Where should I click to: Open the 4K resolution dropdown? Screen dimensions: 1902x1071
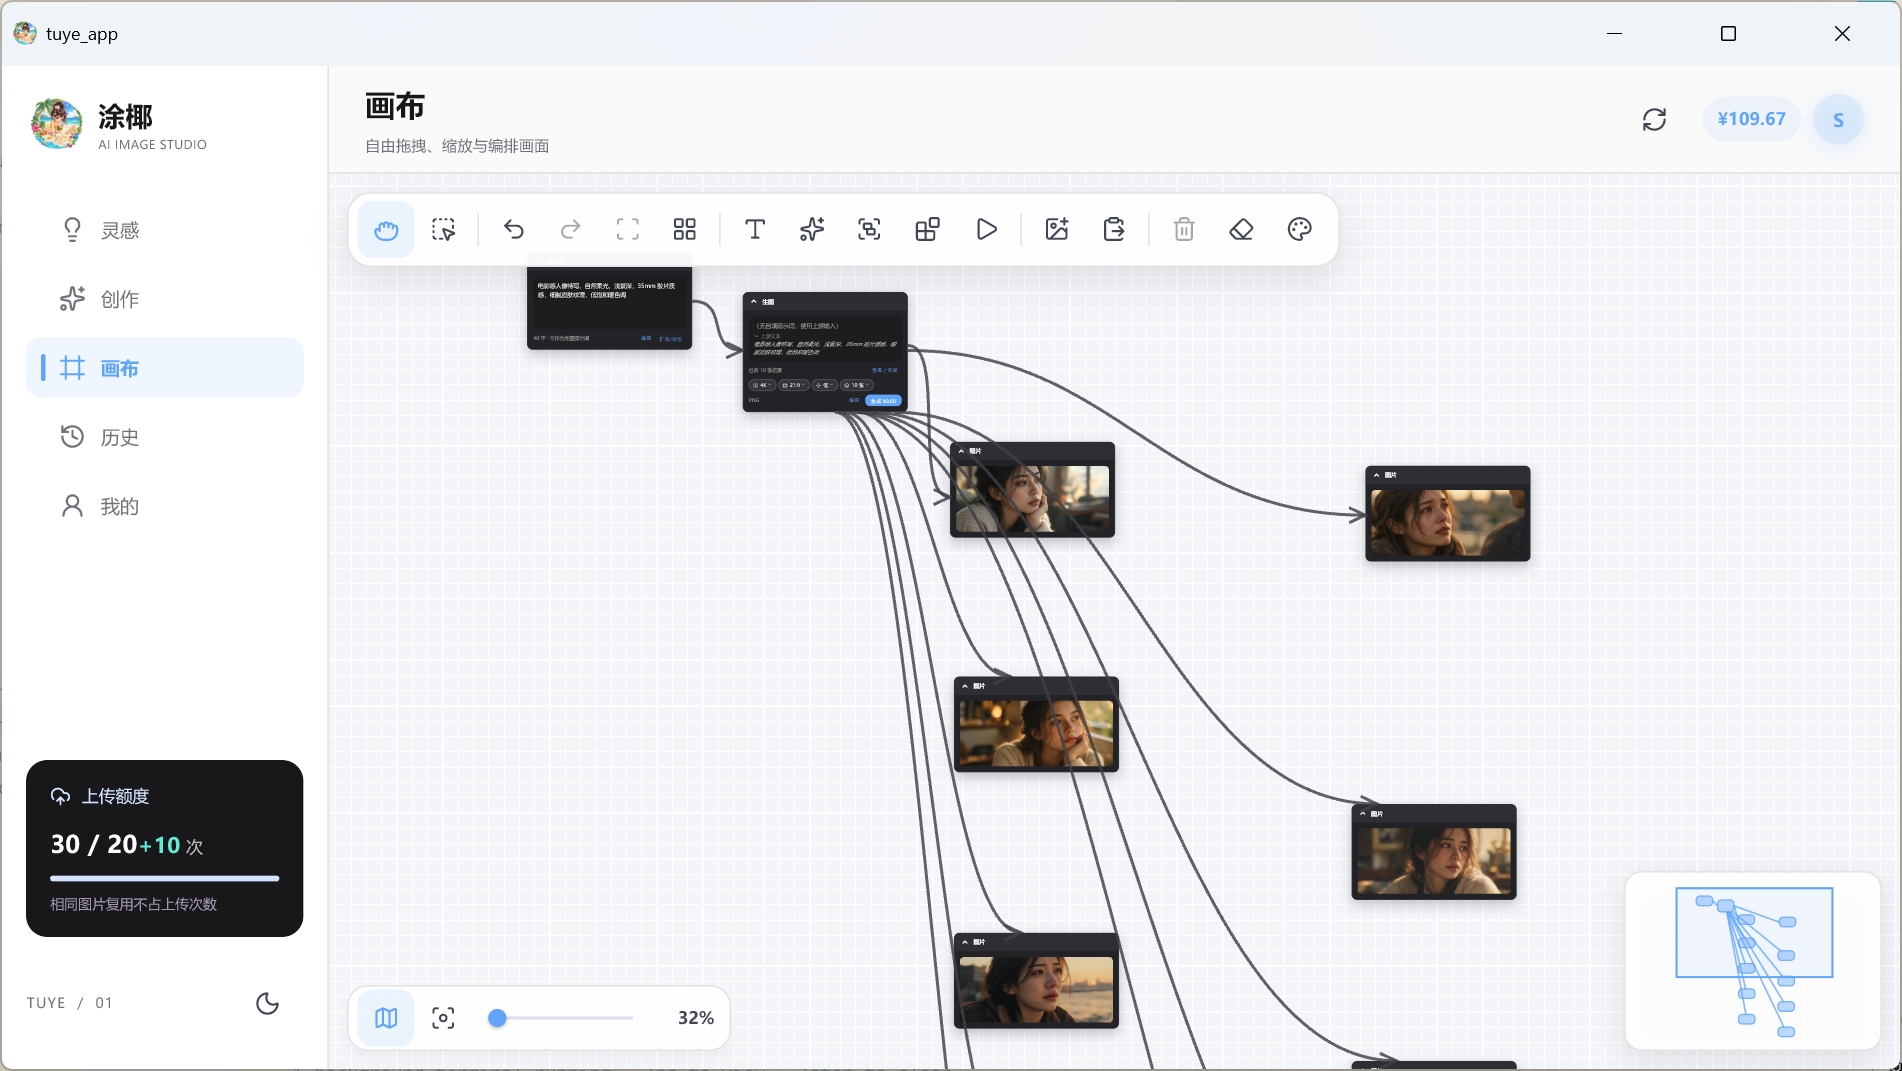tap(762, 385)
